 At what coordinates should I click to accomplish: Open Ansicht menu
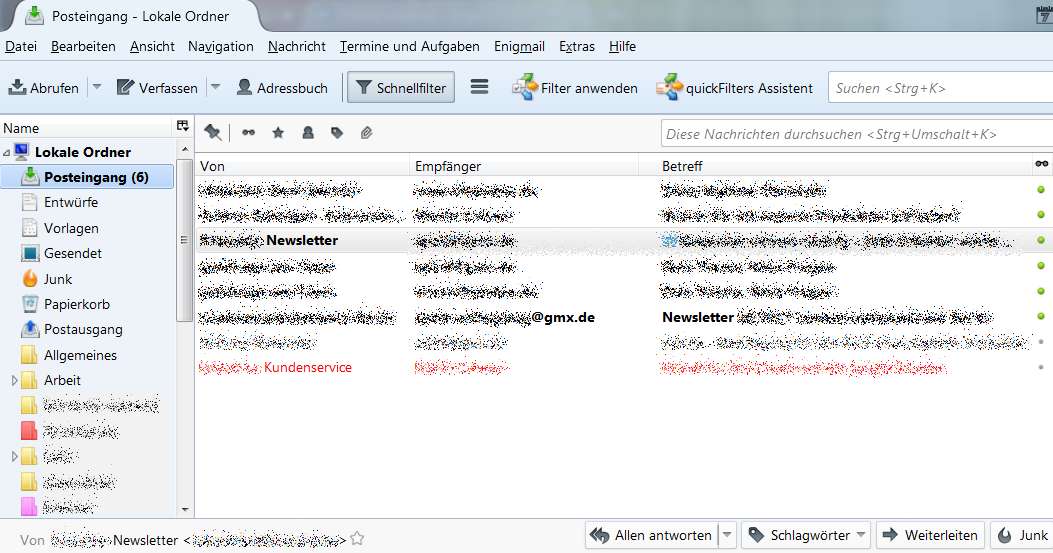152,46
